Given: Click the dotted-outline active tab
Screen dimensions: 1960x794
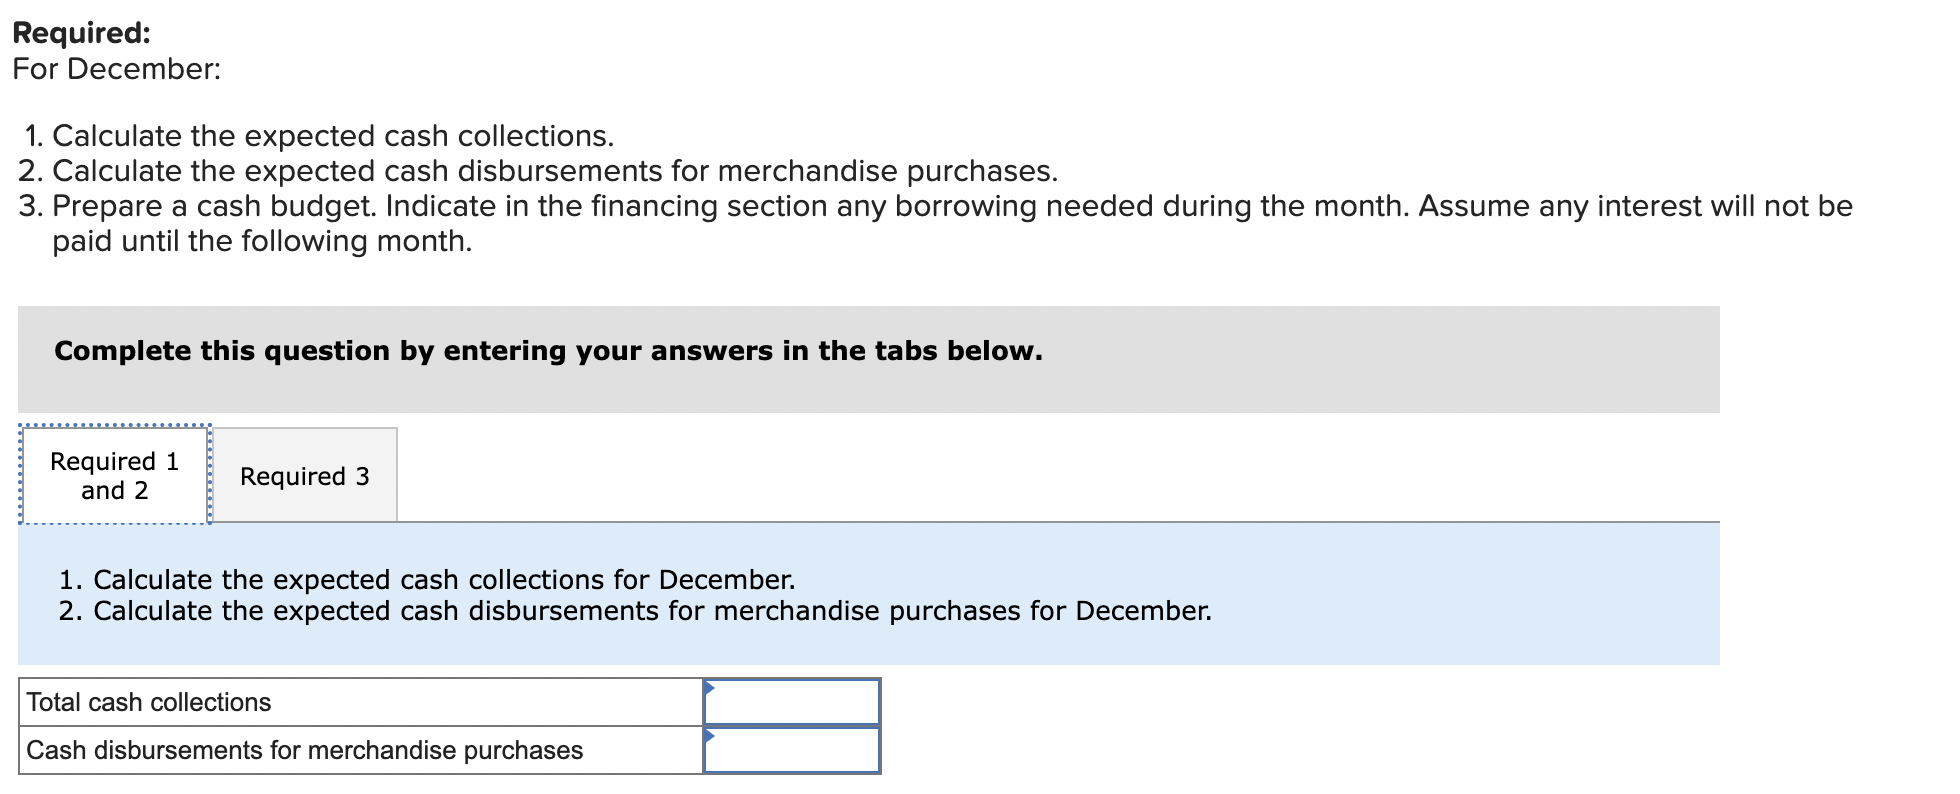Looking at the screenshot, I should tap(114, 476).
